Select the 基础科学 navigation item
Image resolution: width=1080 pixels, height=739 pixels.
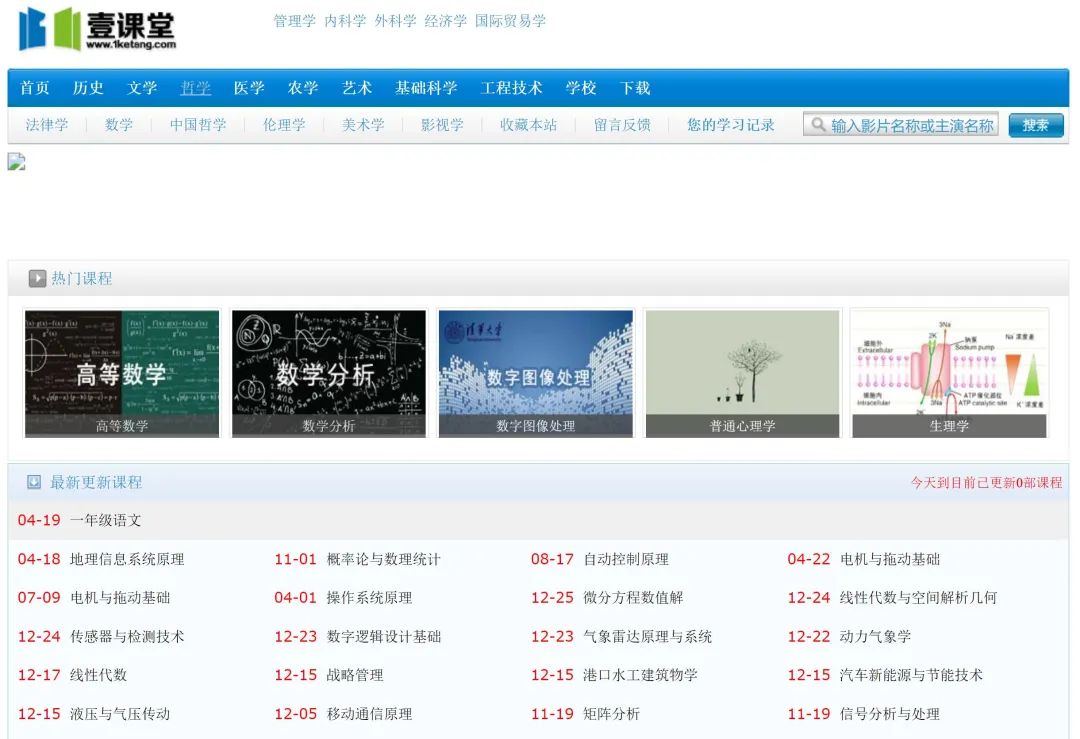pos(426,88)
